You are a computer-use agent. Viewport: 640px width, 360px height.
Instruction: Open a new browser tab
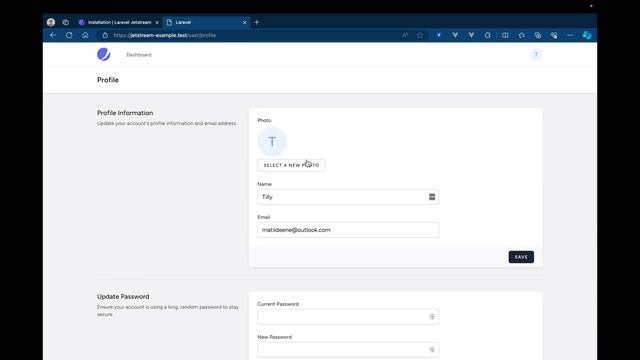tap(257, 22)
